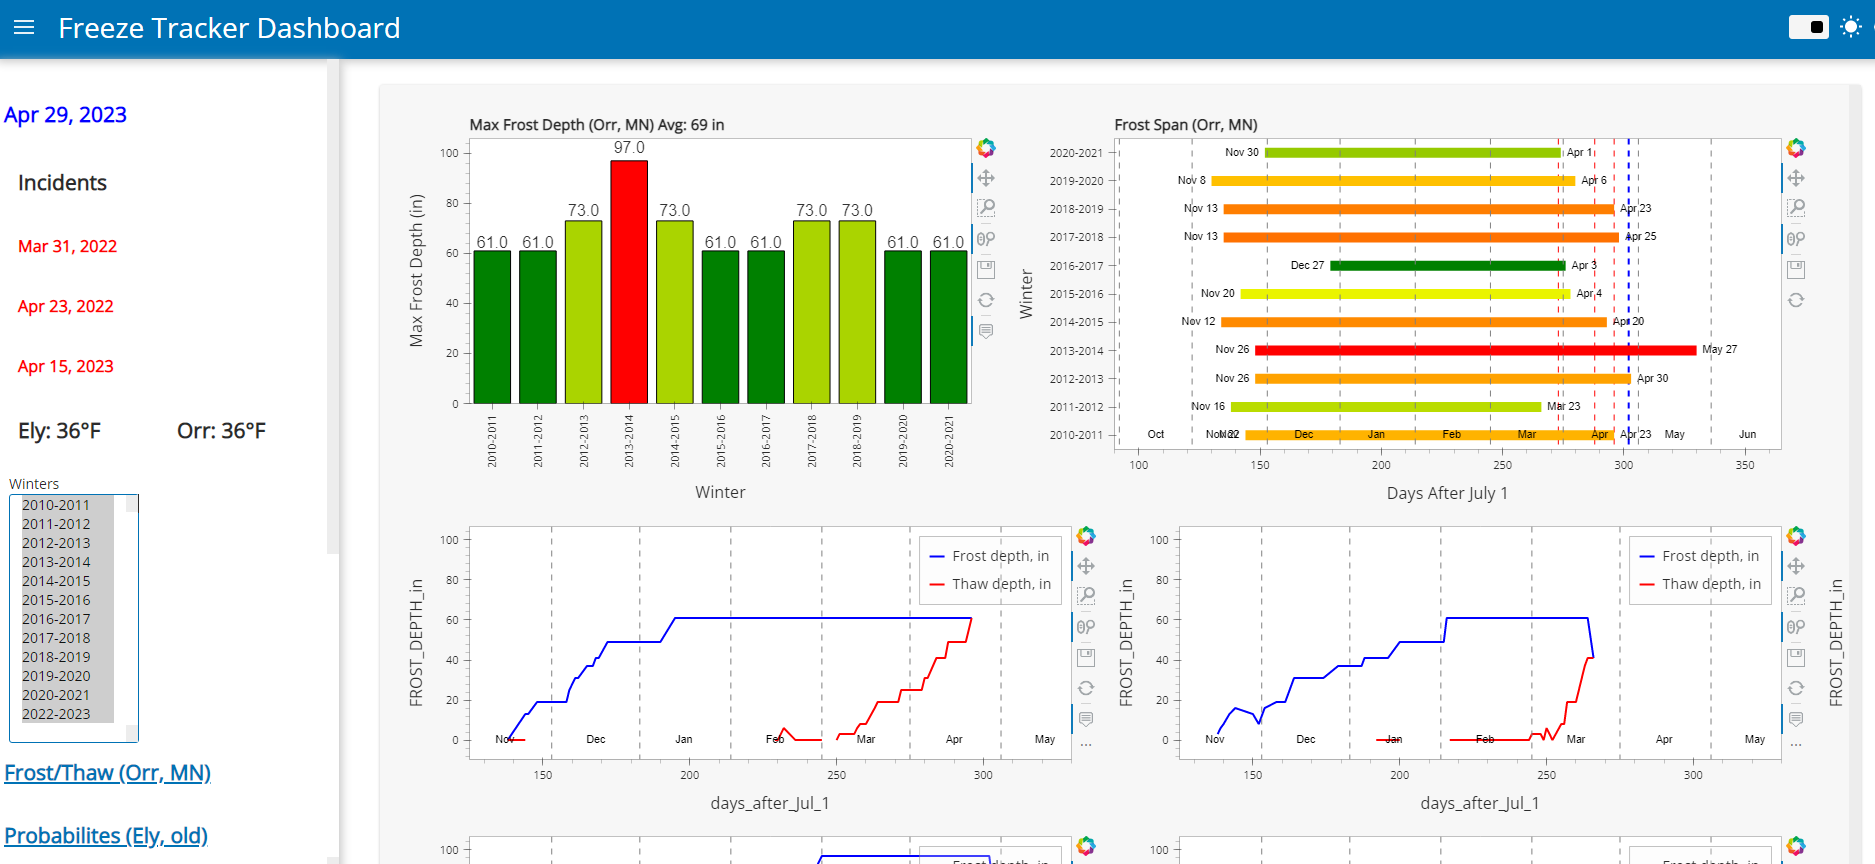Image resolution: width=1875 pixels, height=864 pixels.
Task: Click the Ely: 36°F temperature readout
Action: pyautogui.click(x=59, y=431)
